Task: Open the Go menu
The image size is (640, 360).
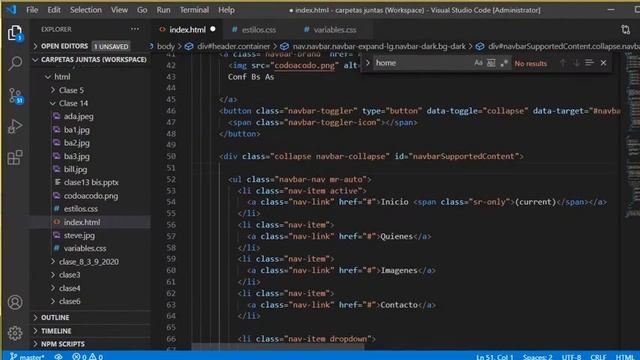Action: (x=142, y=10)
